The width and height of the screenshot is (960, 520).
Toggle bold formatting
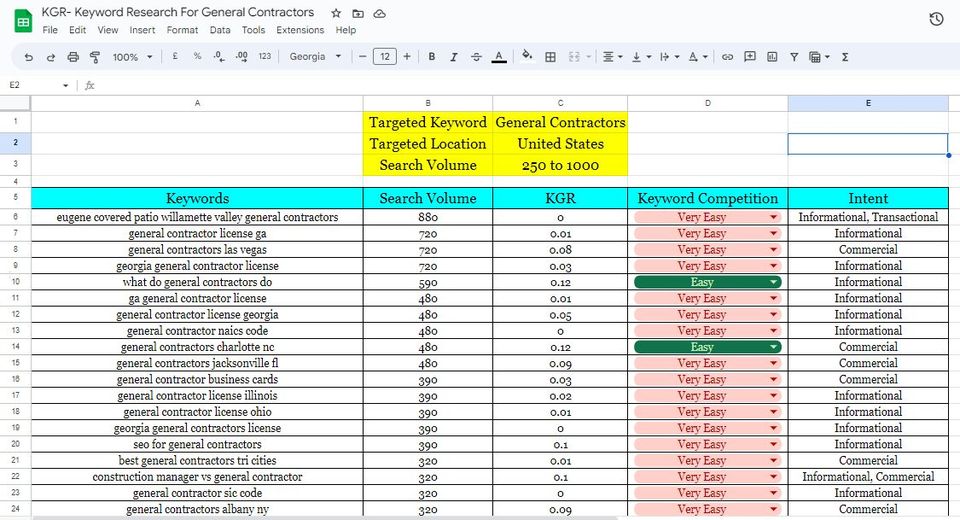point(432,57)
